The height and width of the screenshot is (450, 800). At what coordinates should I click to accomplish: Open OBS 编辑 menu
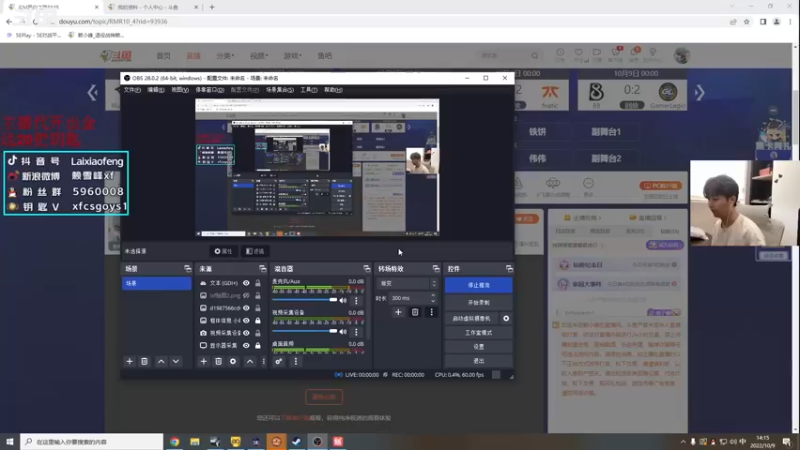(156, 90)
